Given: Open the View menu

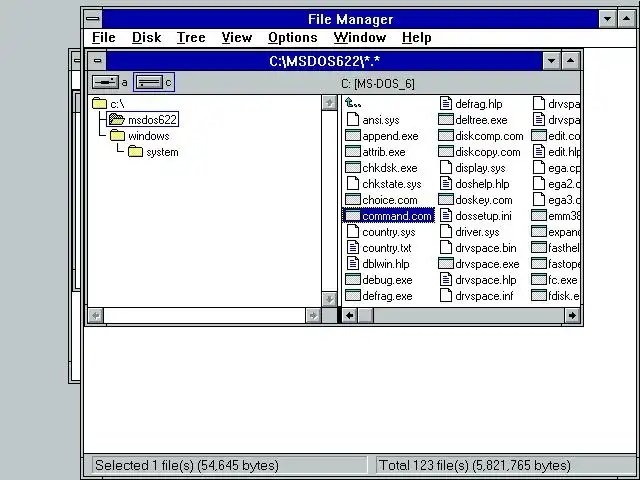Looking at the screenshot, I should coord(237,38).
